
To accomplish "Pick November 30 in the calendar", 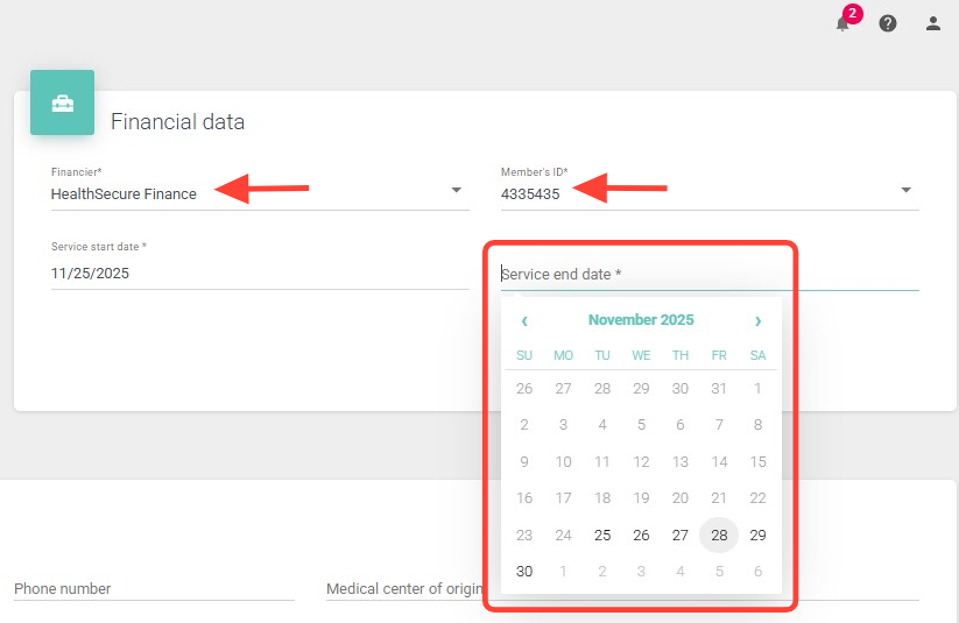I will 524,572.
